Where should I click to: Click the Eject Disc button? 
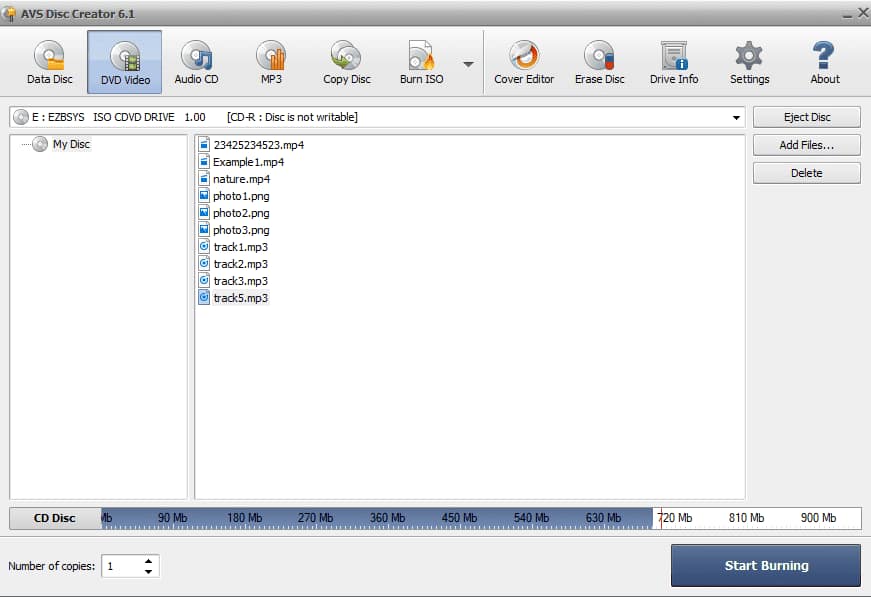point(807,117)
